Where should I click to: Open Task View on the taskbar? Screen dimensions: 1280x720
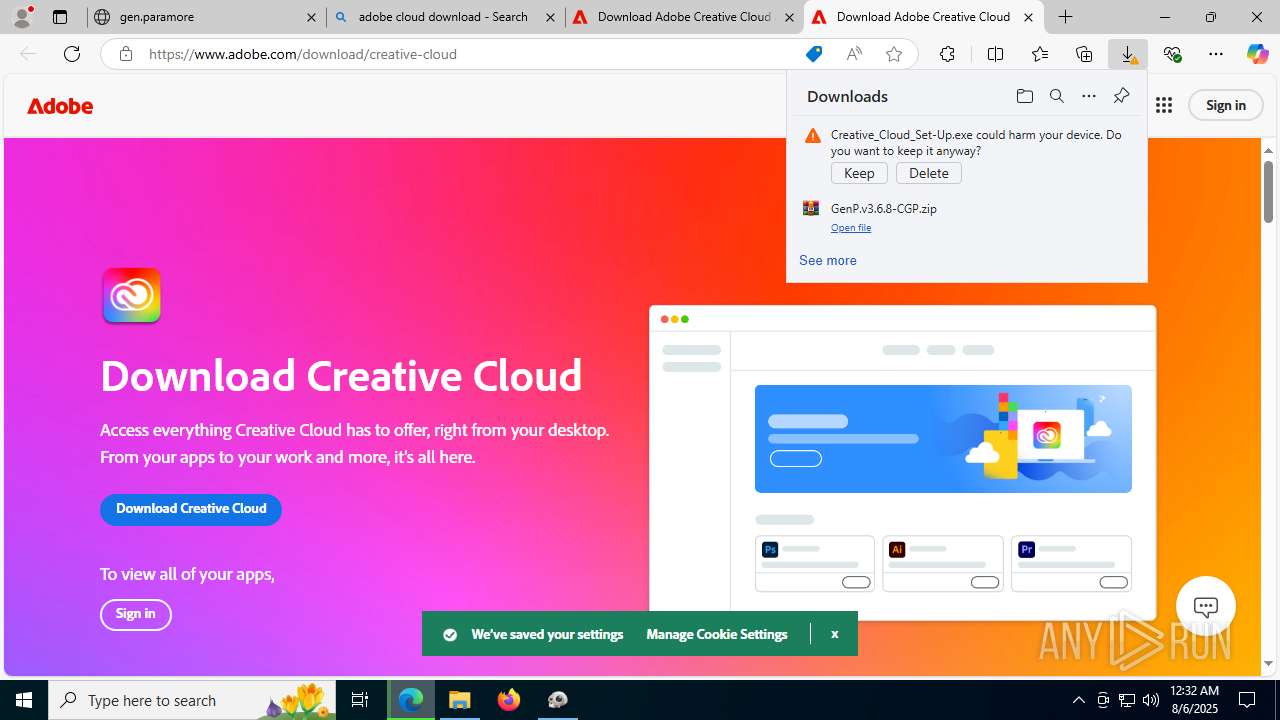coord(360,700)
